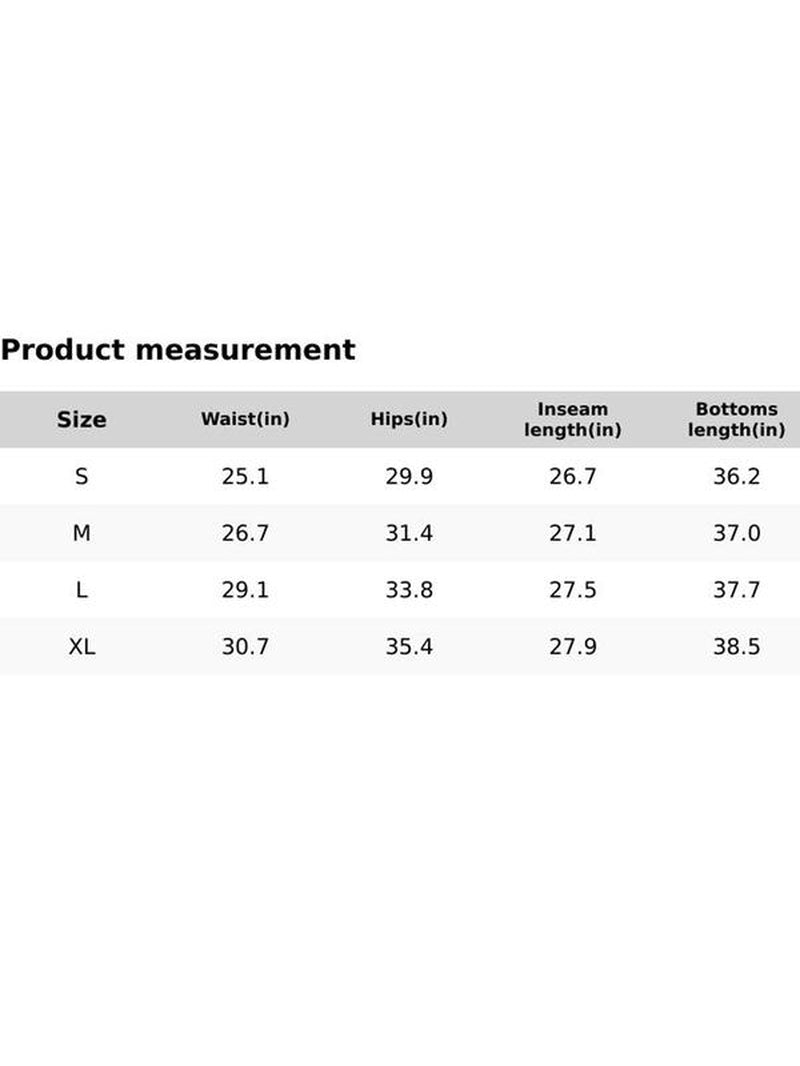The width and height of the screenshot is (800, 1066).
Task: Click the Size column header
Action: coord(81,420)
